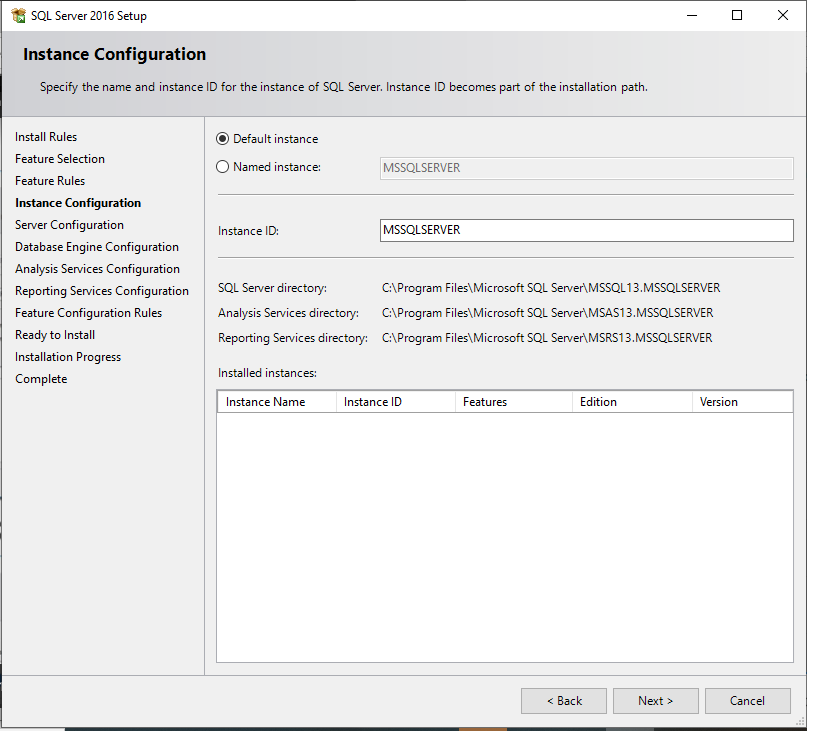
Task: Sort by Version column header
Action: click(743, 402)
